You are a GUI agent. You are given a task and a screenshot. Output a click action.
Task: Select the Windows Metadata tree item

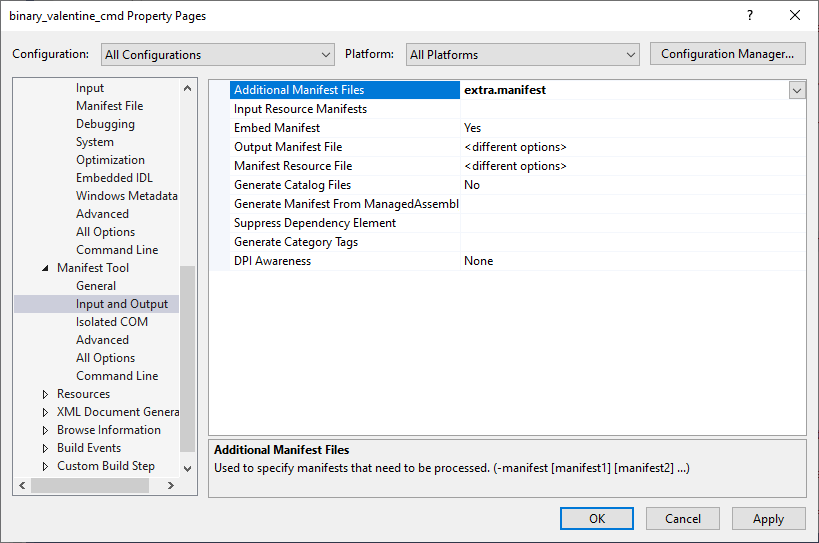tap(127, 196)
